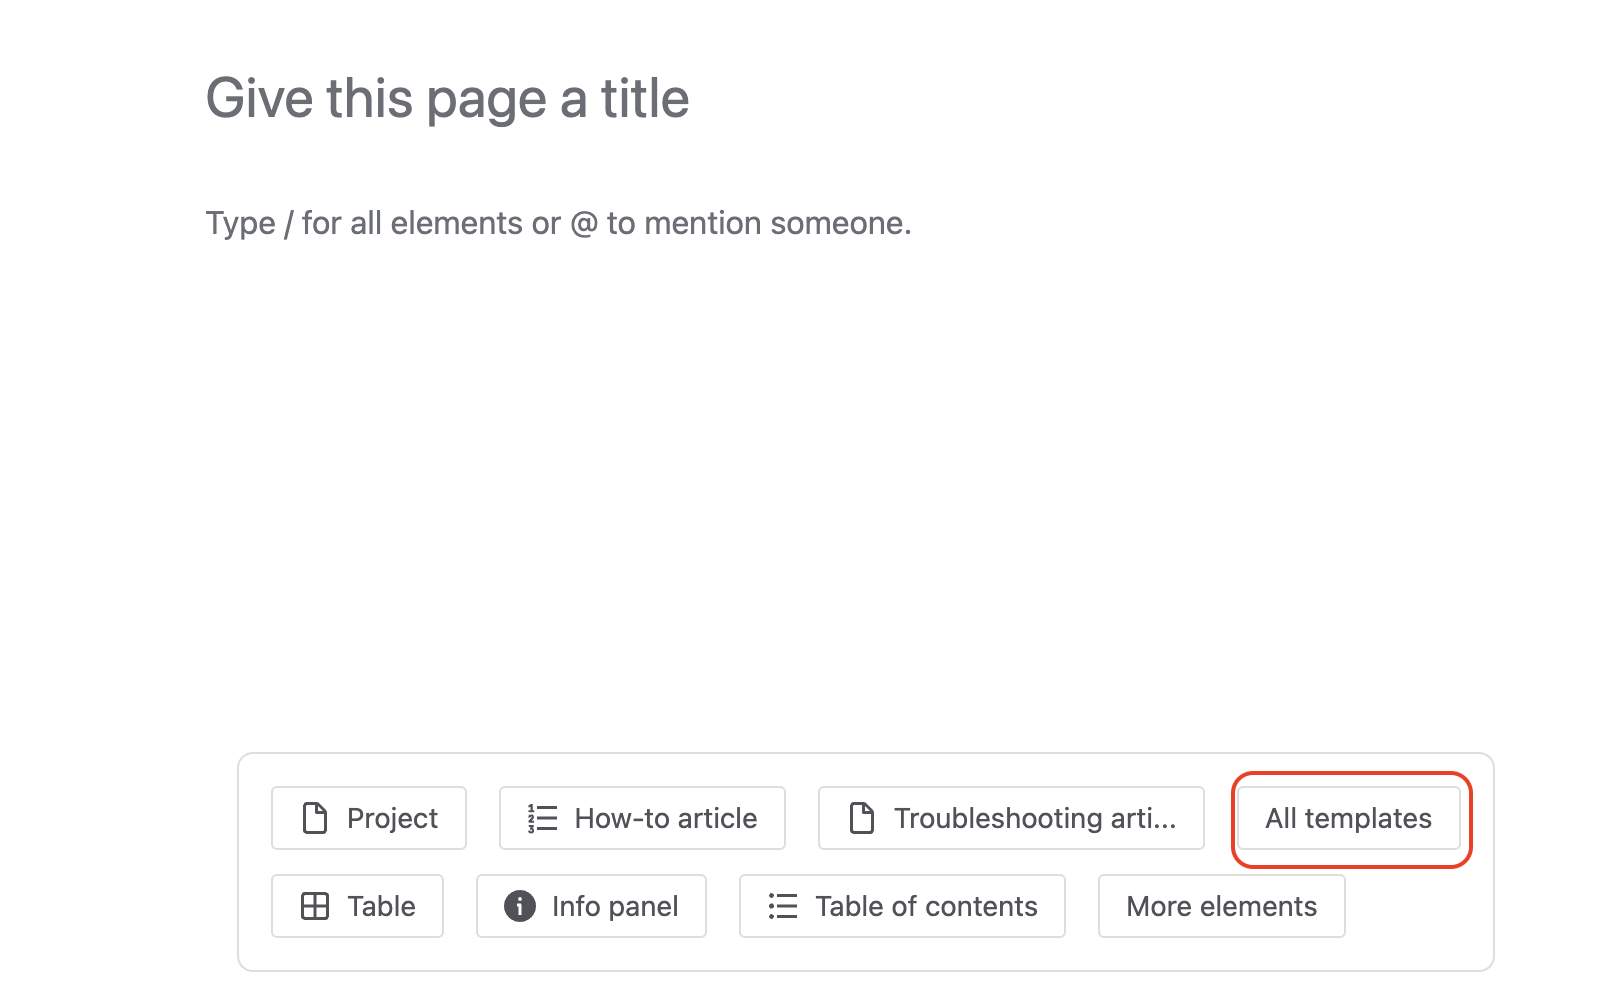This screenshot has height=994, width=1620.
Task: Click the 'Info panel' label text
Action: point(615,906)
